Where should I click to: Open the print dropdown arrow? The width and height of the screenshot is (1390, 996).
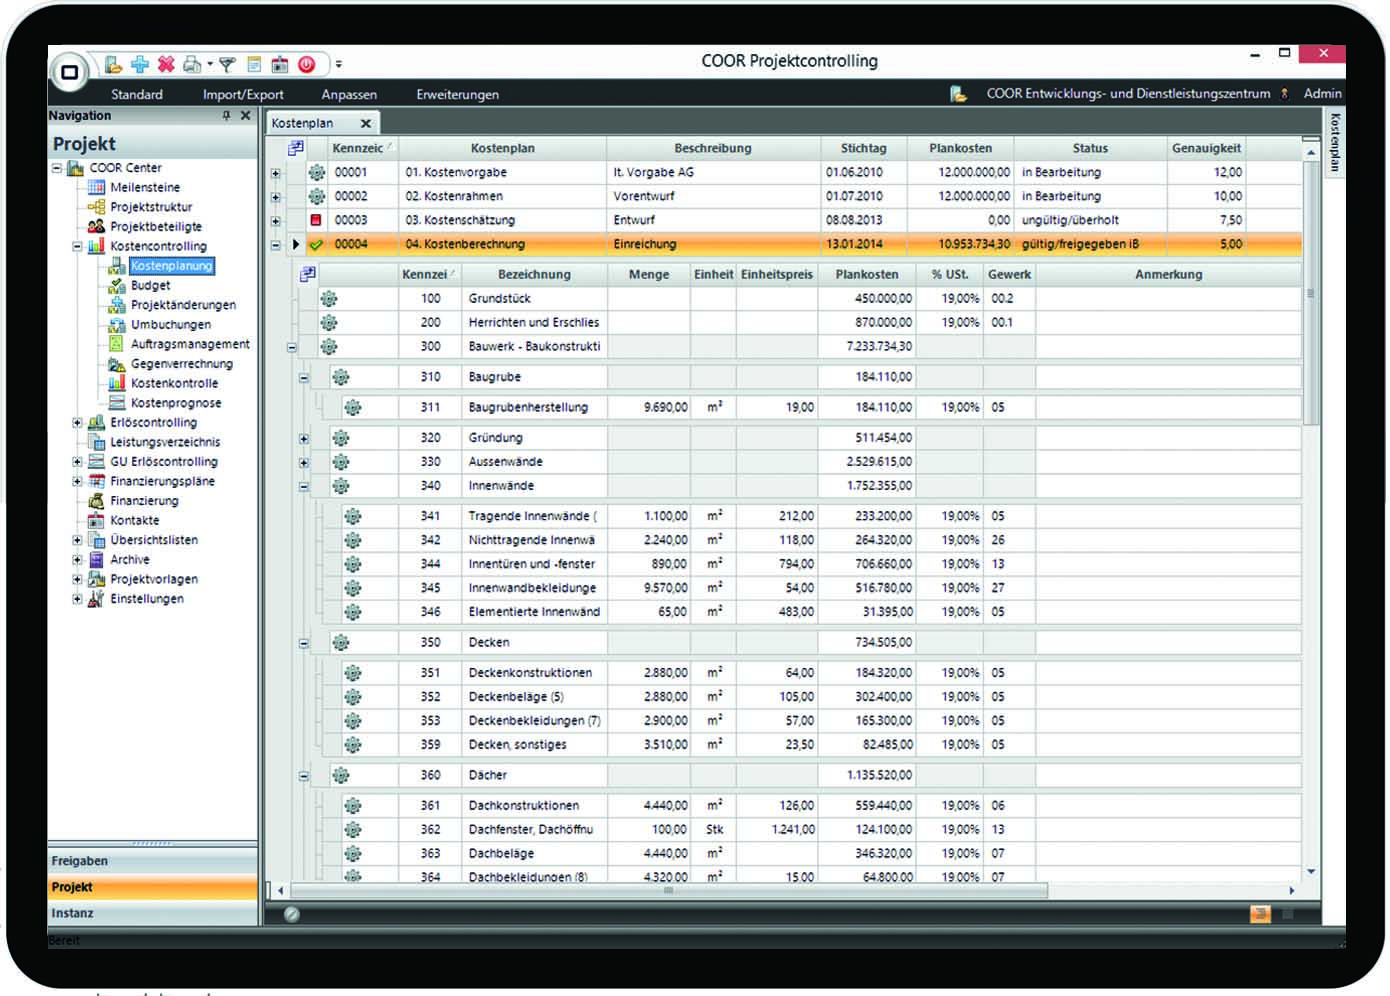210,65
